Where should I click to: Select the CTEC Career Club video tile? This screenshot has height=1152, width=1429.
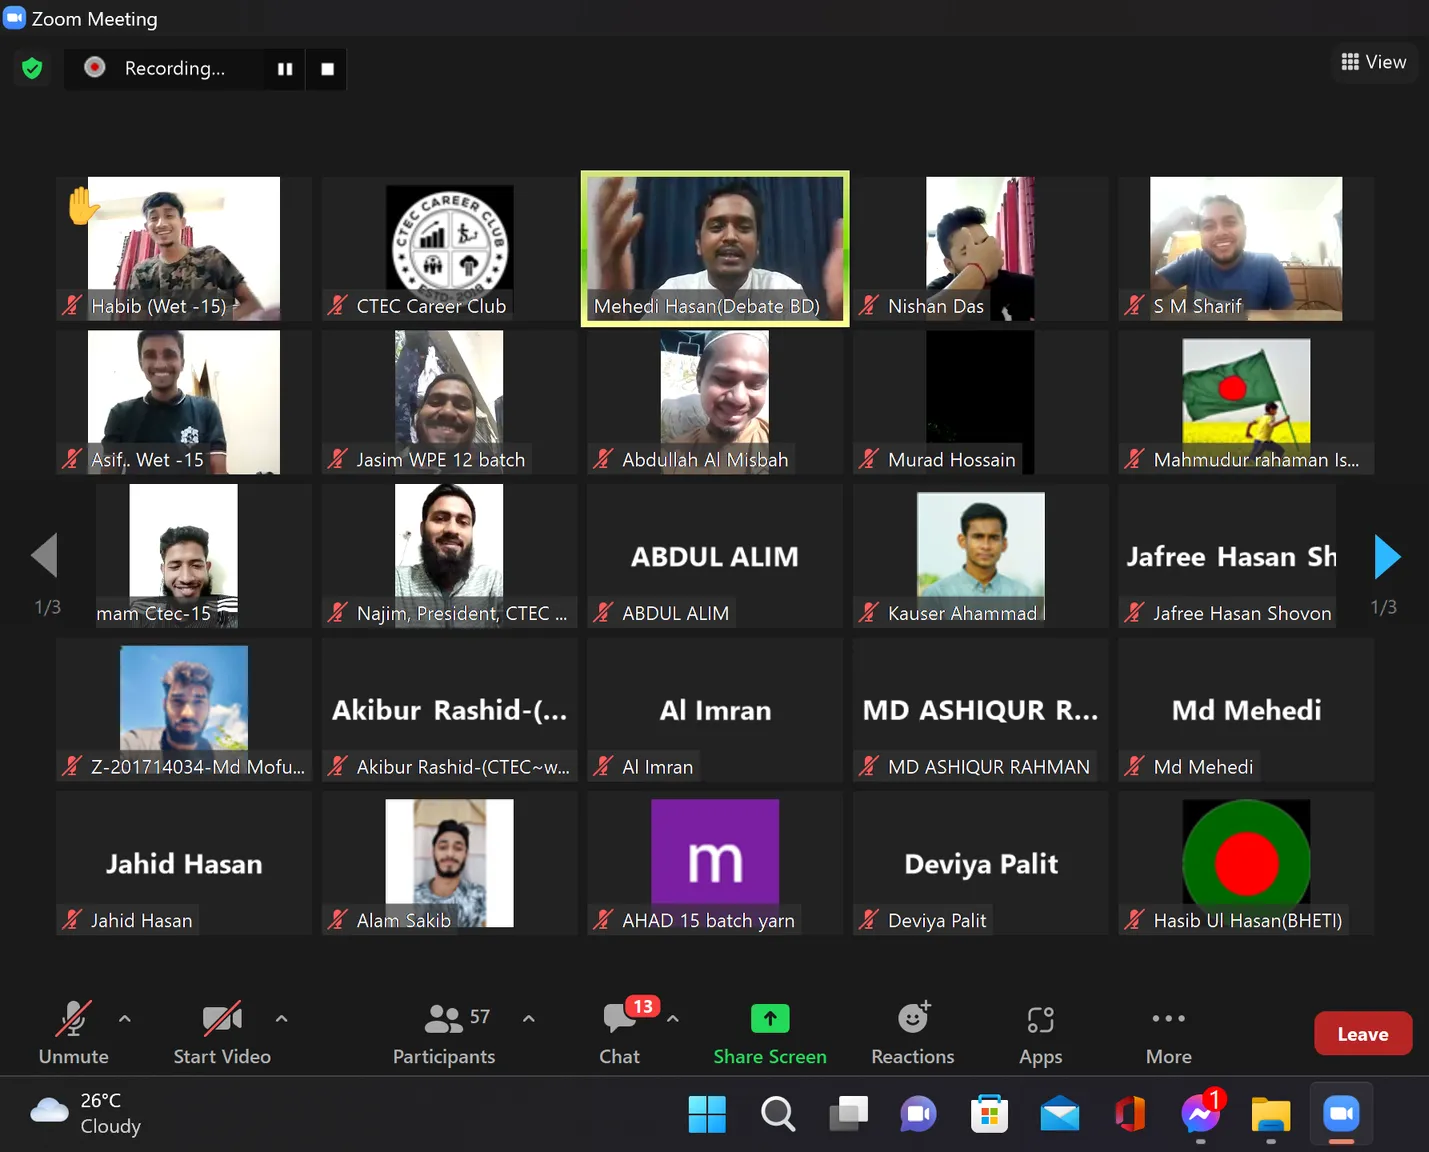(450, 249)
